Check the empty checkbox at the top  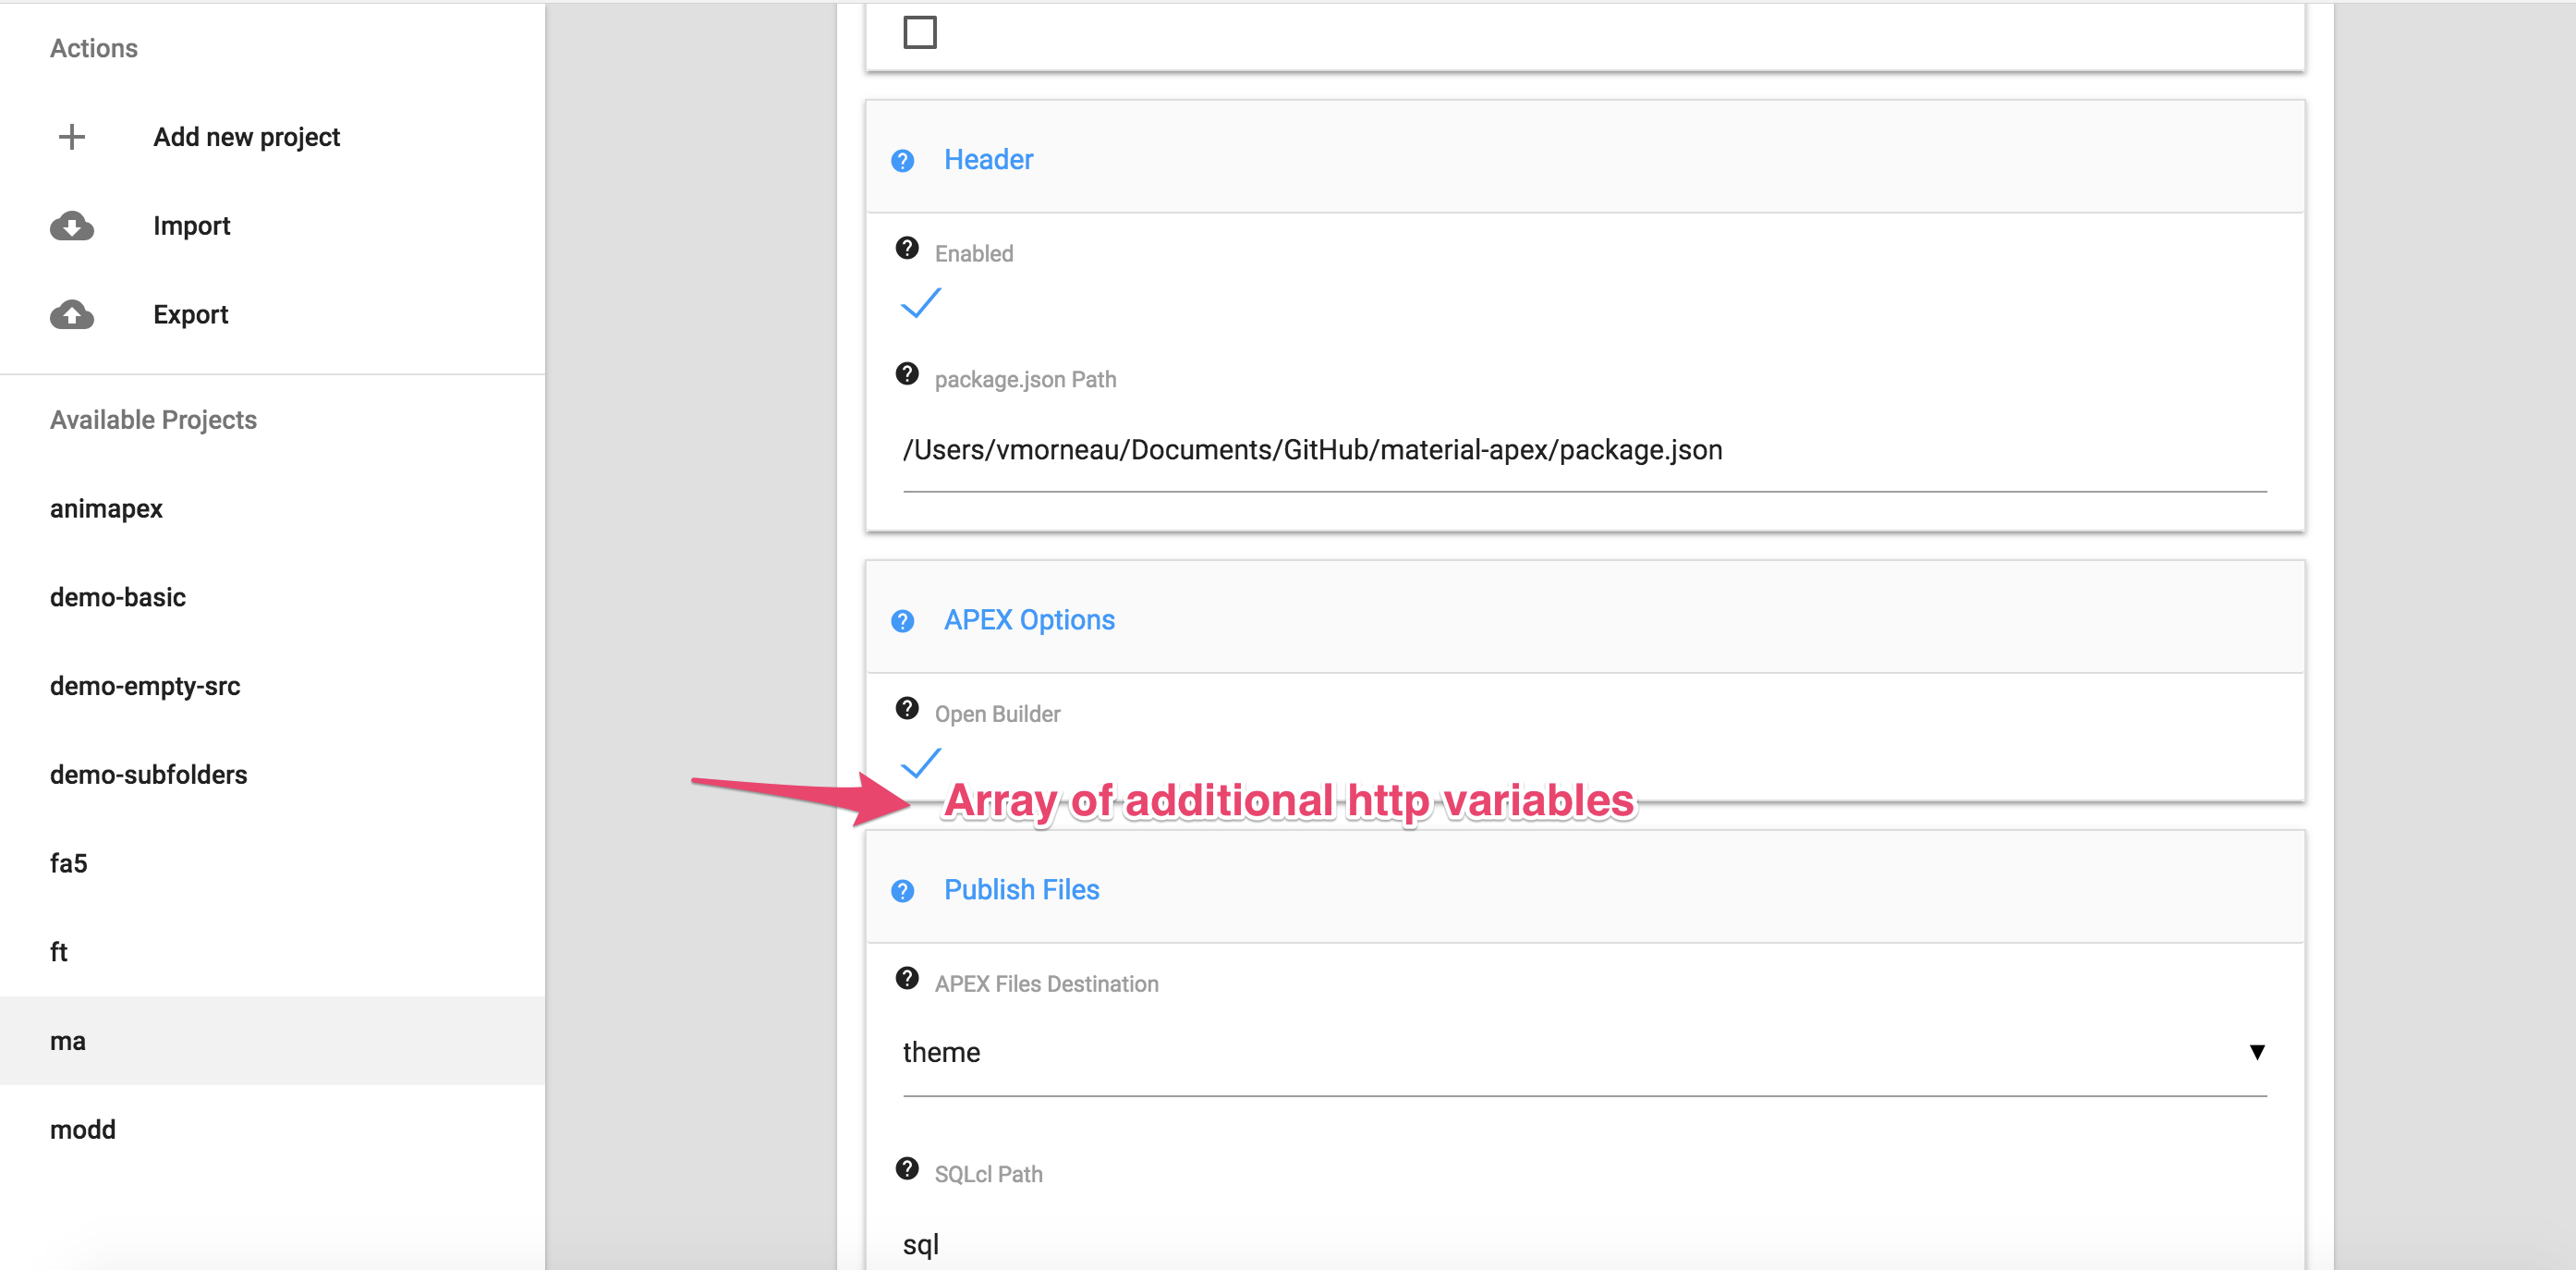pos(921,31)
